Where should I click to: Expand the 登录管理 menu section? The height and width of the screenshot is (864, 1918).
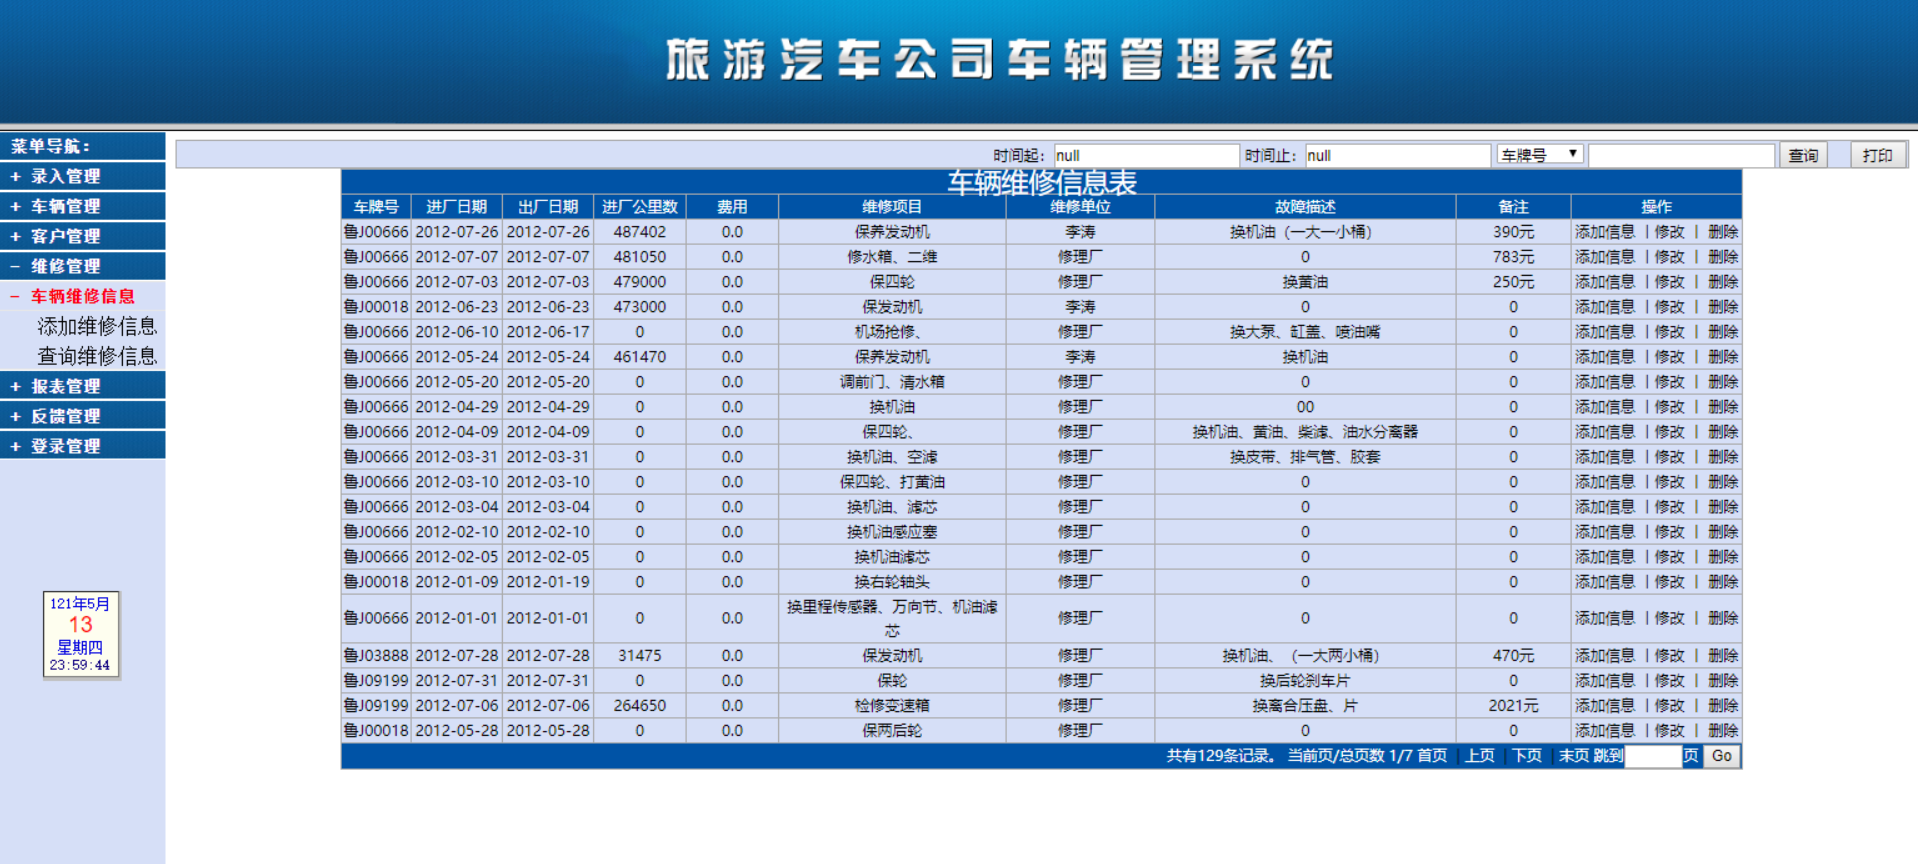coord(82,446)
